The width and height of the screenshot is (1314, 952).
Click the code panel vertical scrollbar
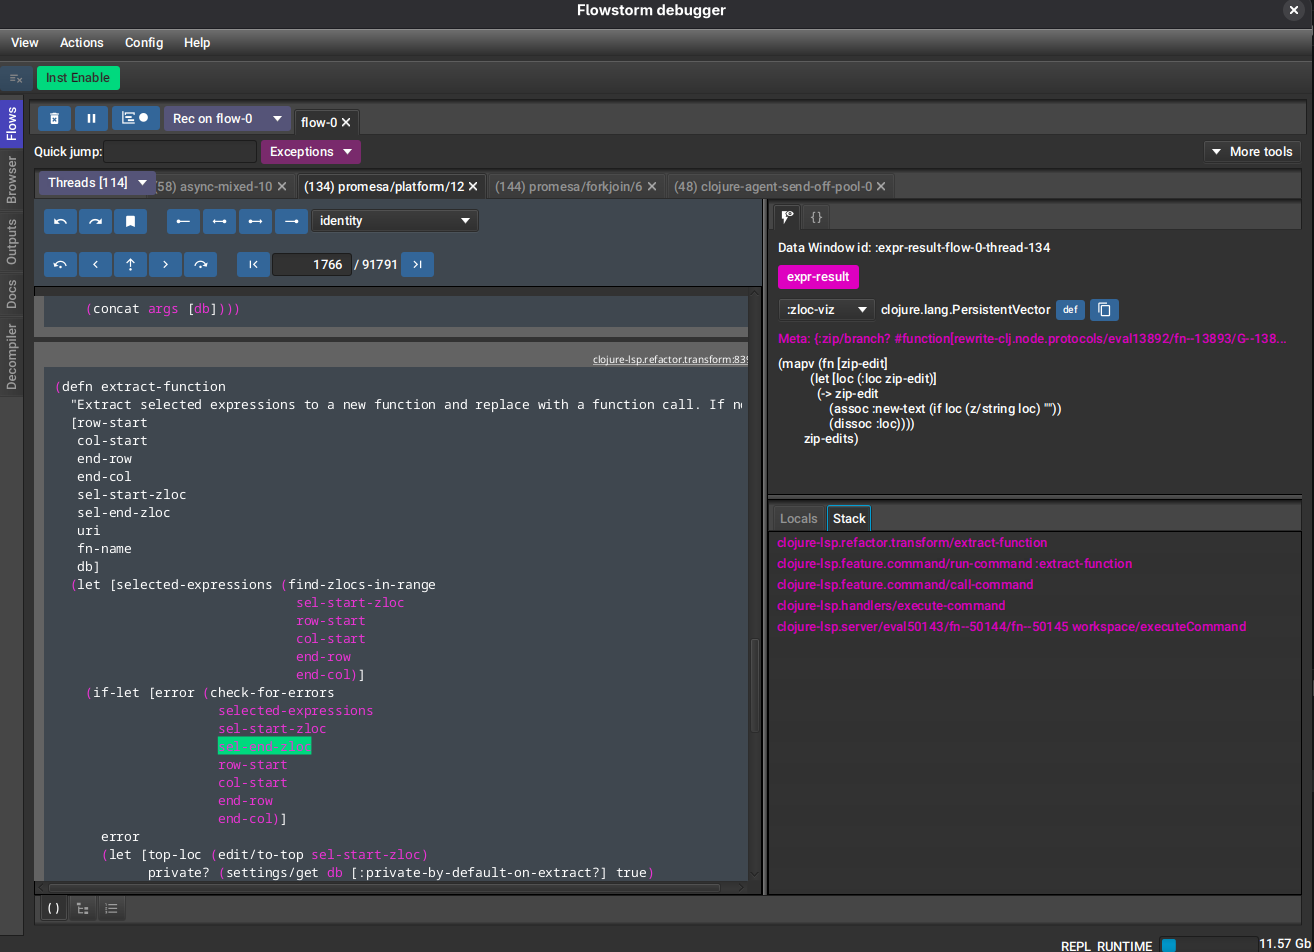click(x=755, y=688)
